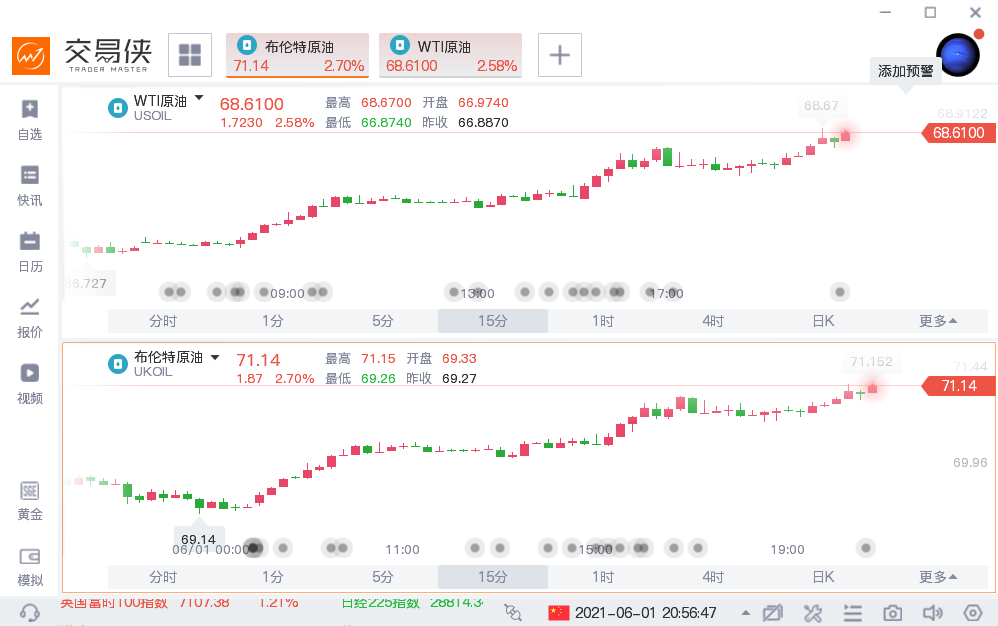Screen dimensions: 998x626
Task: Click the 68.6100 current price tag
Action: (959, 132)
